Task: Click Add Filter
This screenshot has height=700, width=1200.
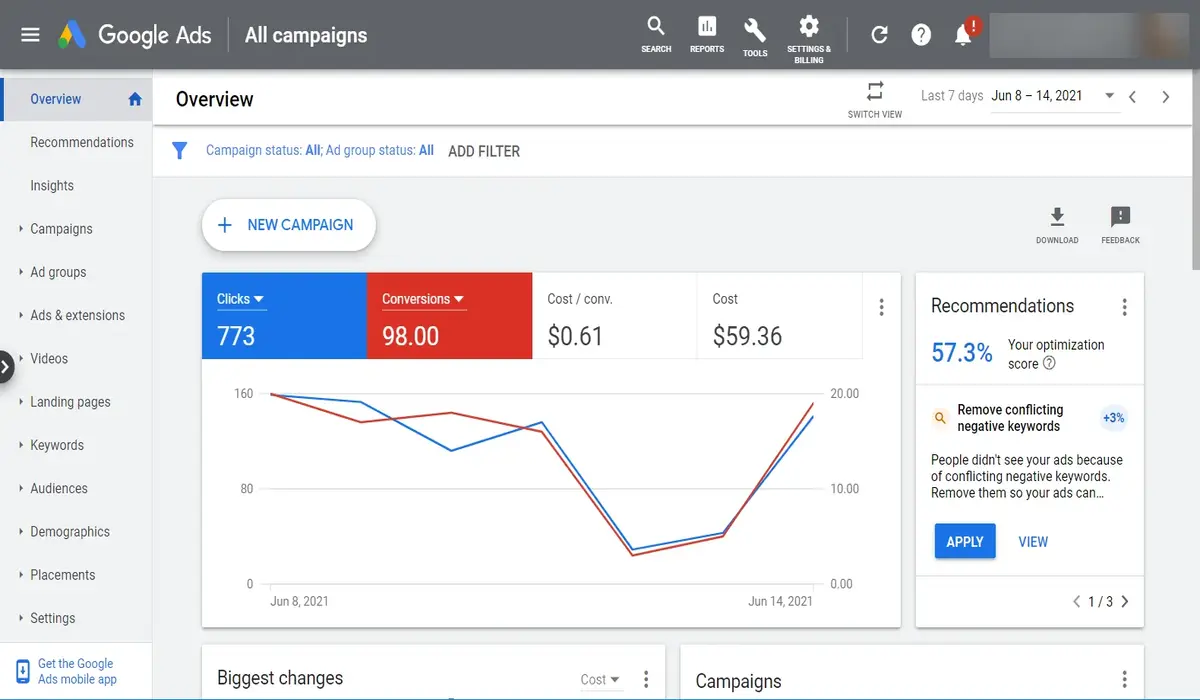Action: [484, 151]
